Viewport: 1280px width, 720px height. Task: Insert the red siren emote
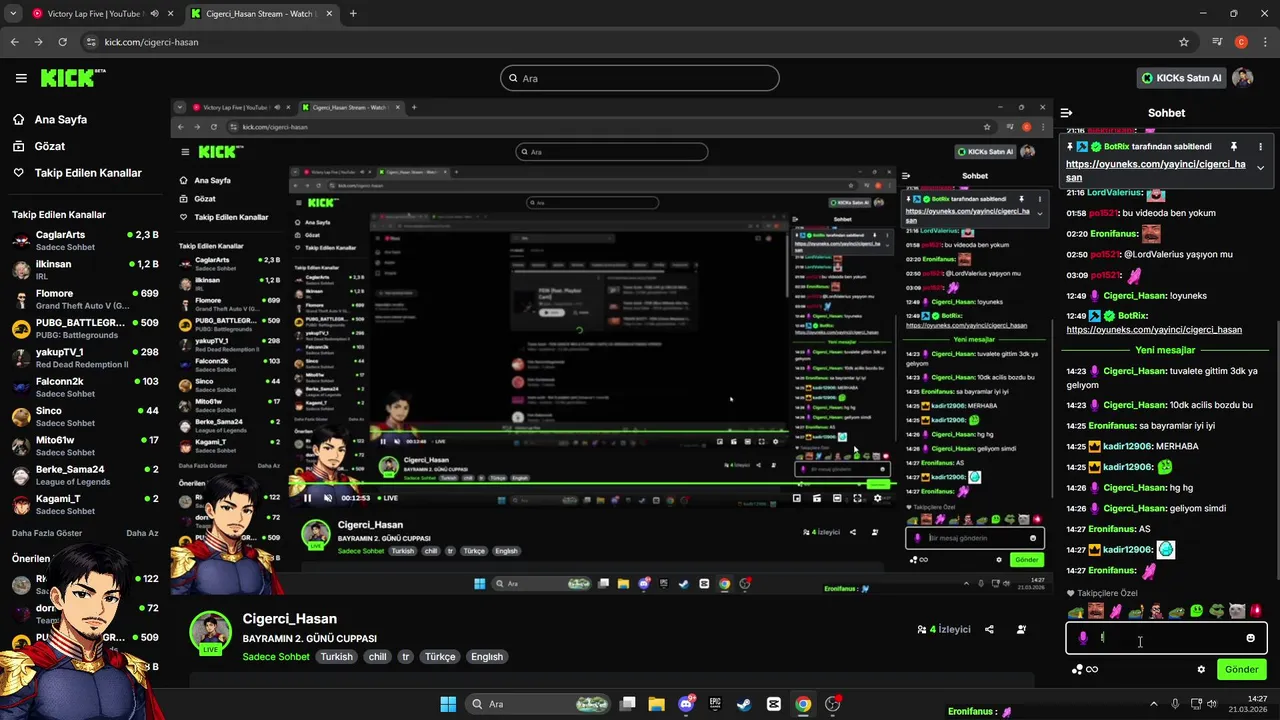(1256, 611)
